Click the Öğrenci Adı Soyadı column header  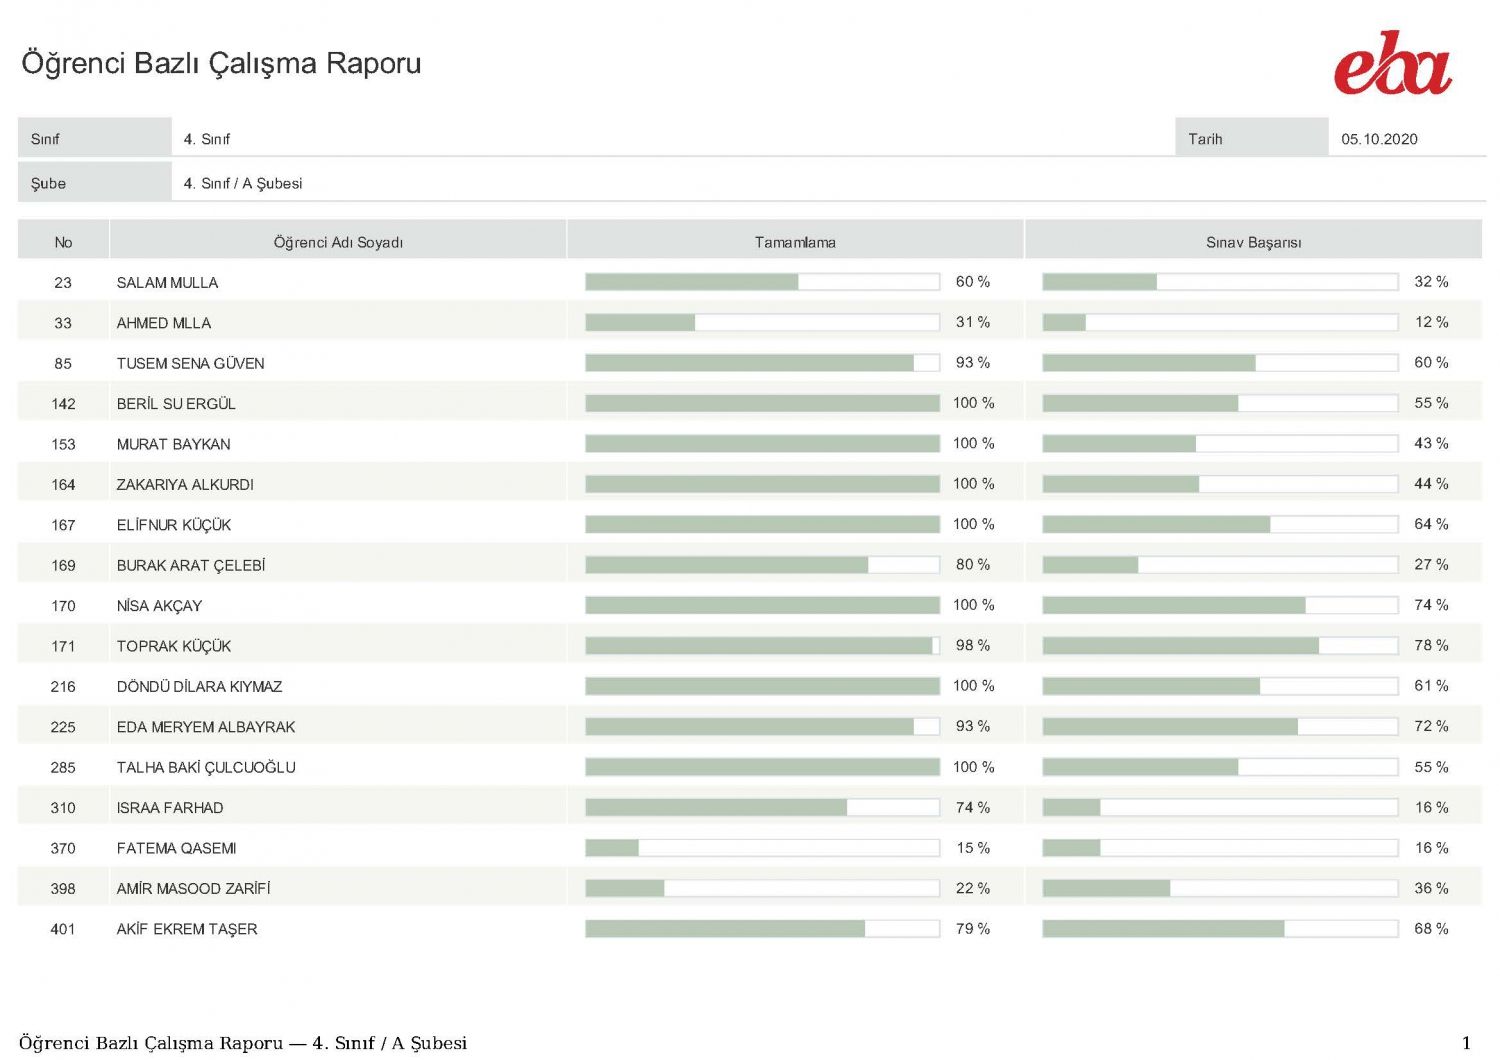tap(338, 242)
